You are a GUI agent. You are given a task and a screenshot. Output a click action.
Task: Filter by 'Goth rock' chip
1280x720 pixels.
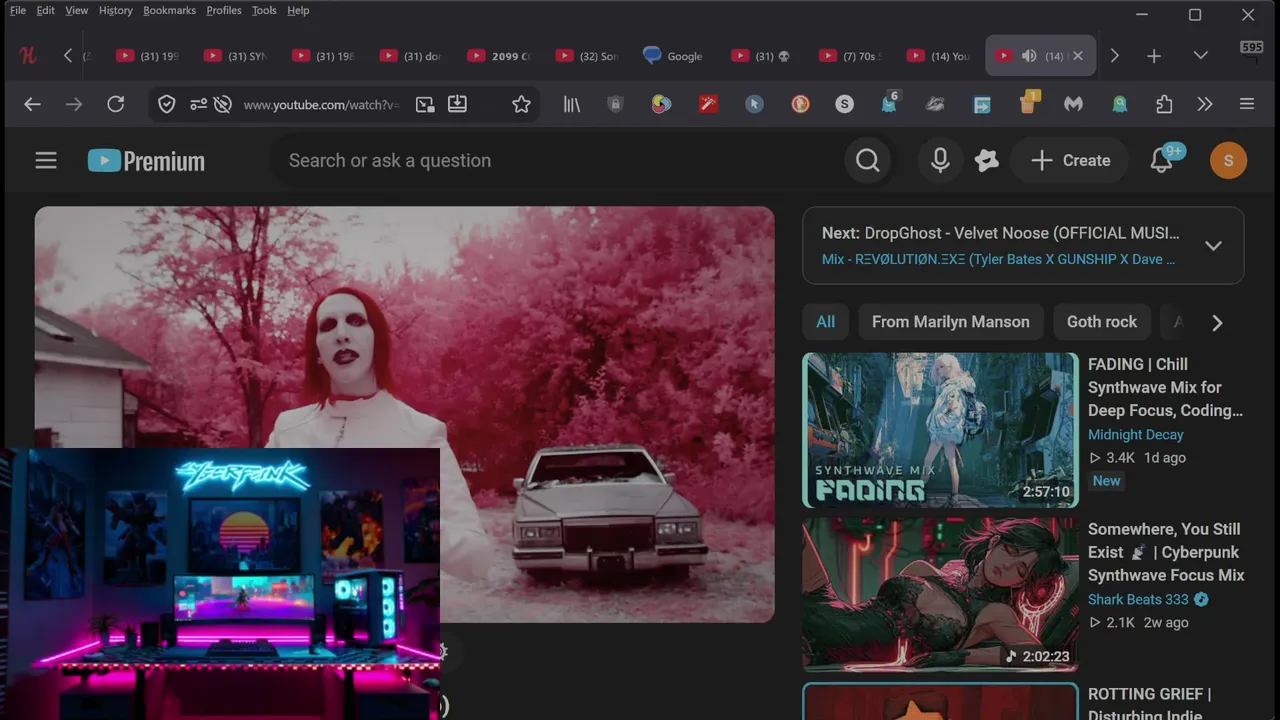click(x=1102, y=322)
